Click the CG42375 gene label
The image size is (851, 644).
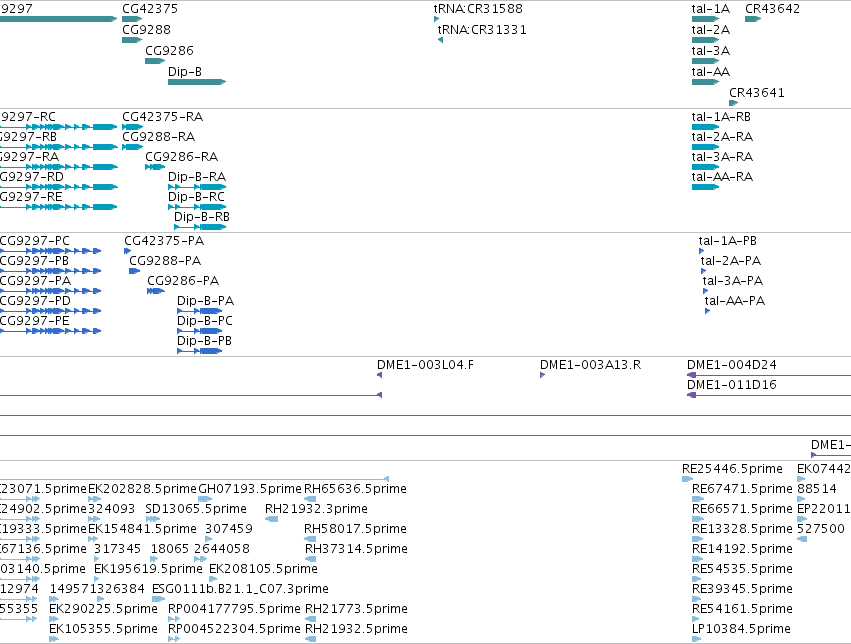click(x=150, y=9)
